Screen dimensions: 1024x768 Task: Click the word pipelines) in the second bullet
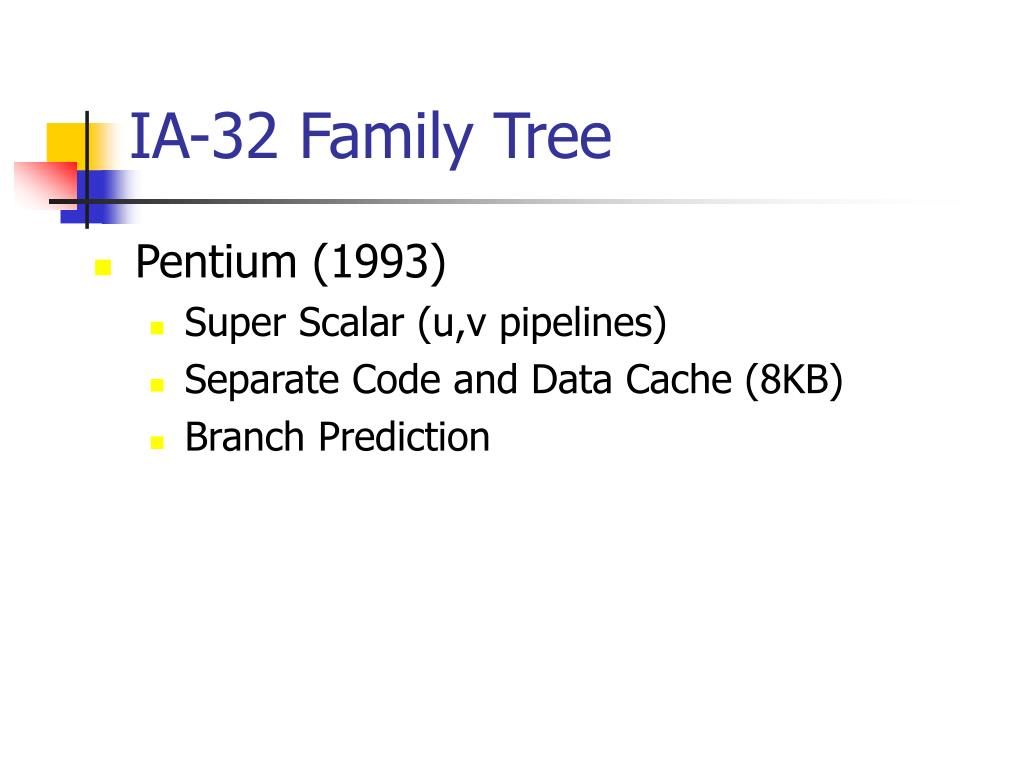[x=583, y=323]
